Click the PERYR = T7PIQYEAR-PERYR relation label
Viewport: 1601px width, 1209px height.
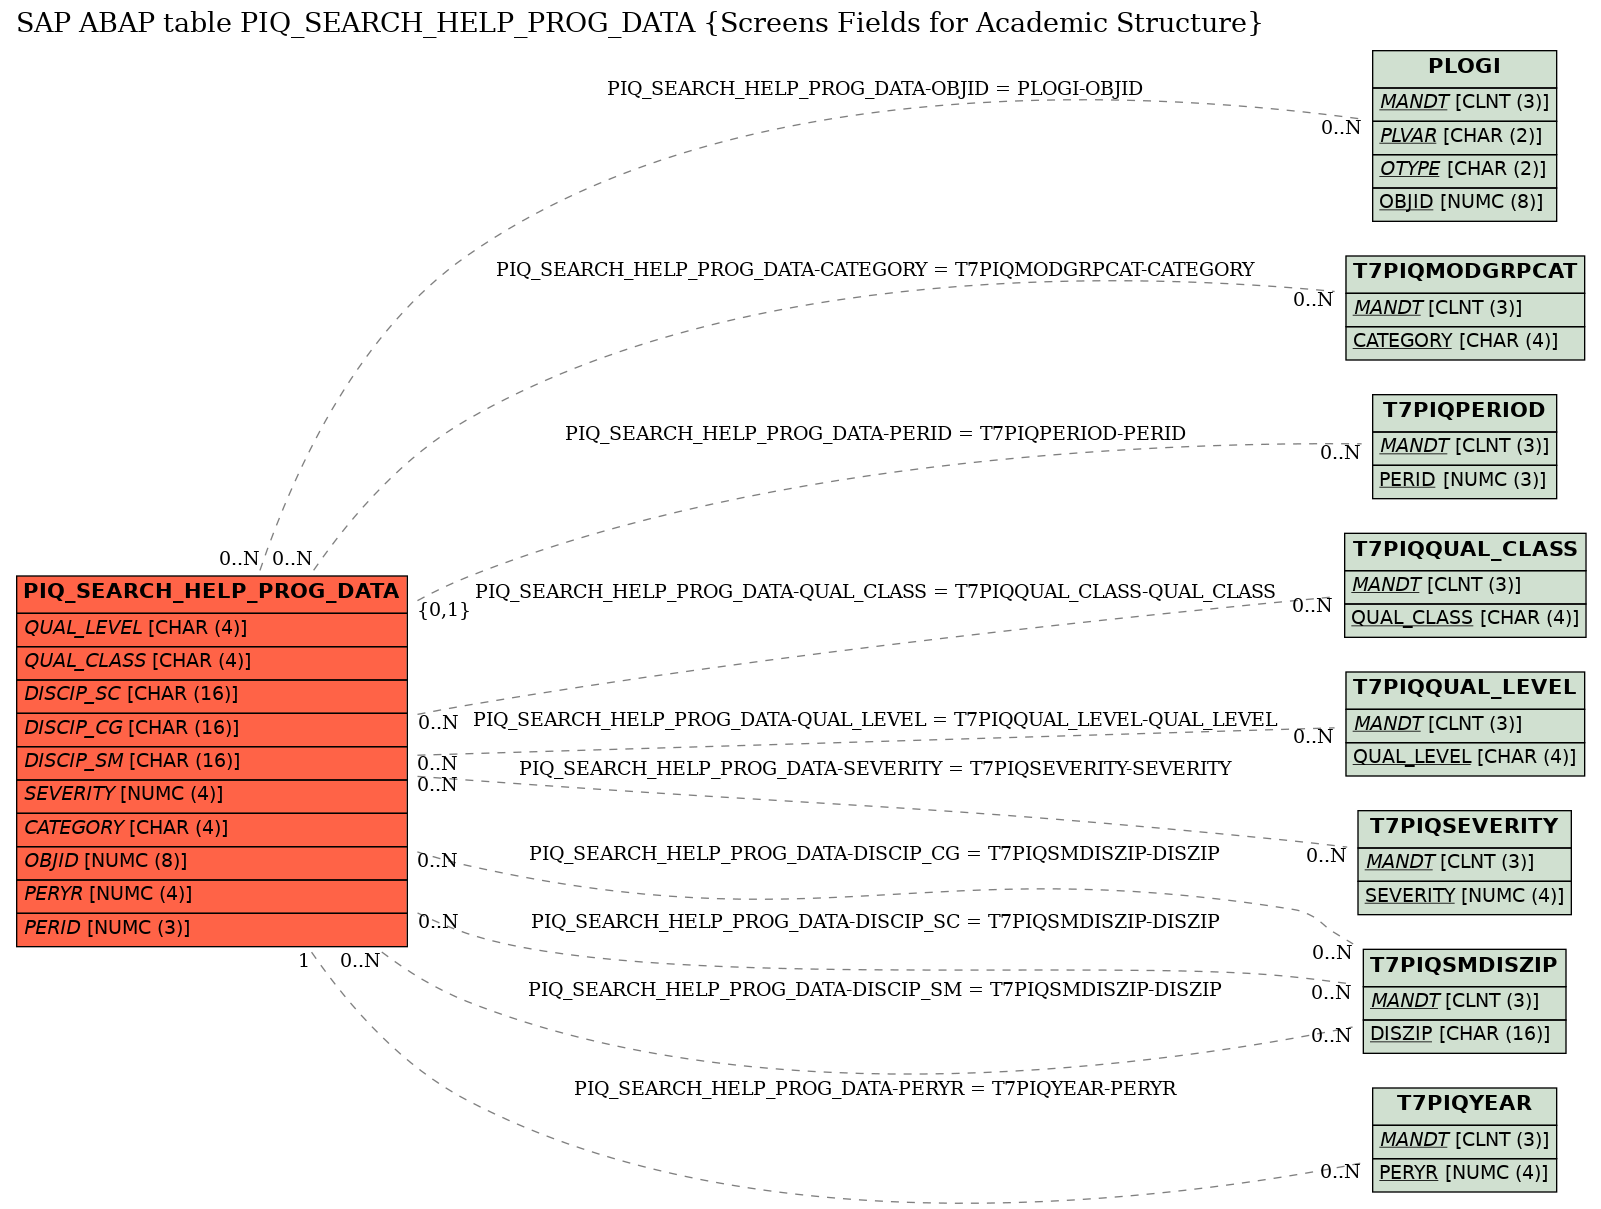point(875,1089)
